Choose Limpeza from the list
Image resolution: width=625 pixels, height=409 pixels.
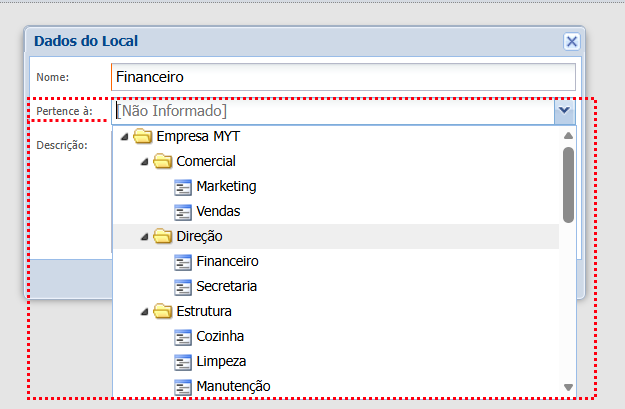pyautogui.click(x=221, y=361)
